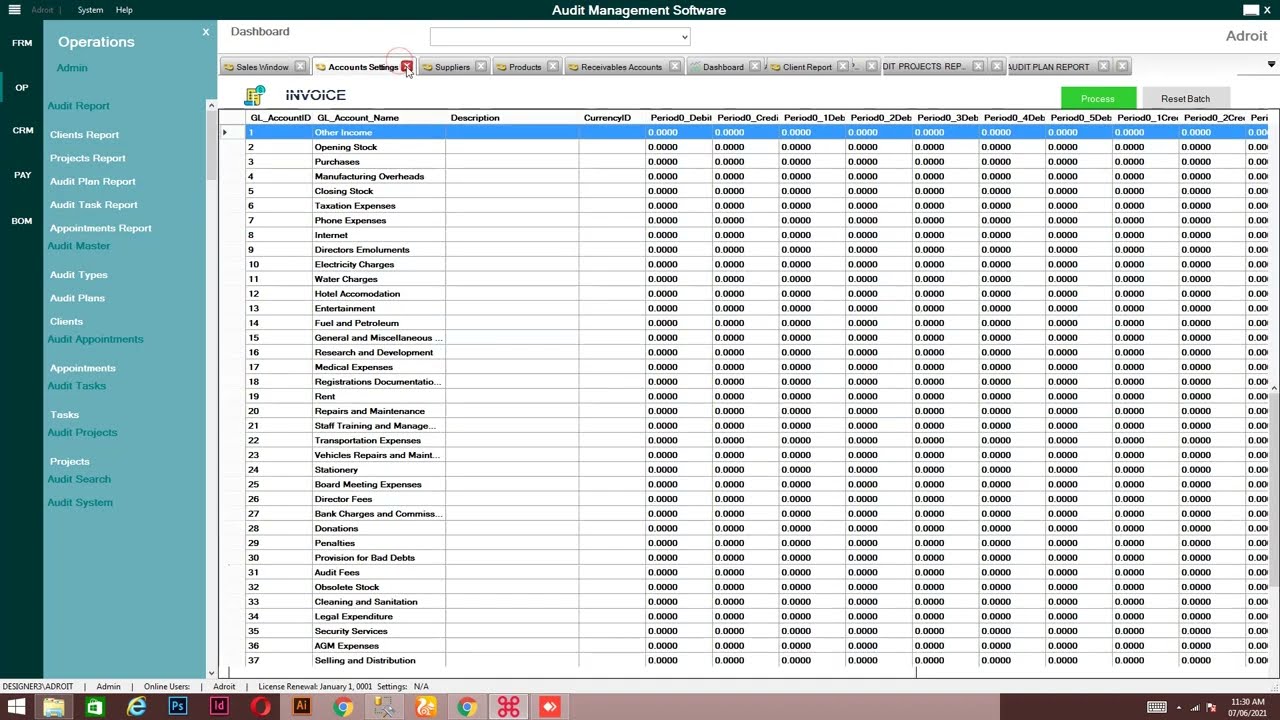Open Projects Report in sidebar
1280x720 pixels.
tap(88, 158)
